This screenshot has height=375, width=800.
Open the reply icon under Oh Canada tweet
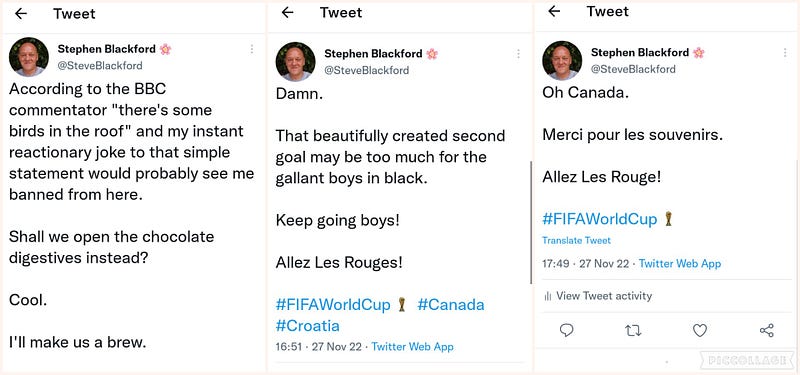pyautogui.click(x=566, y=331)
